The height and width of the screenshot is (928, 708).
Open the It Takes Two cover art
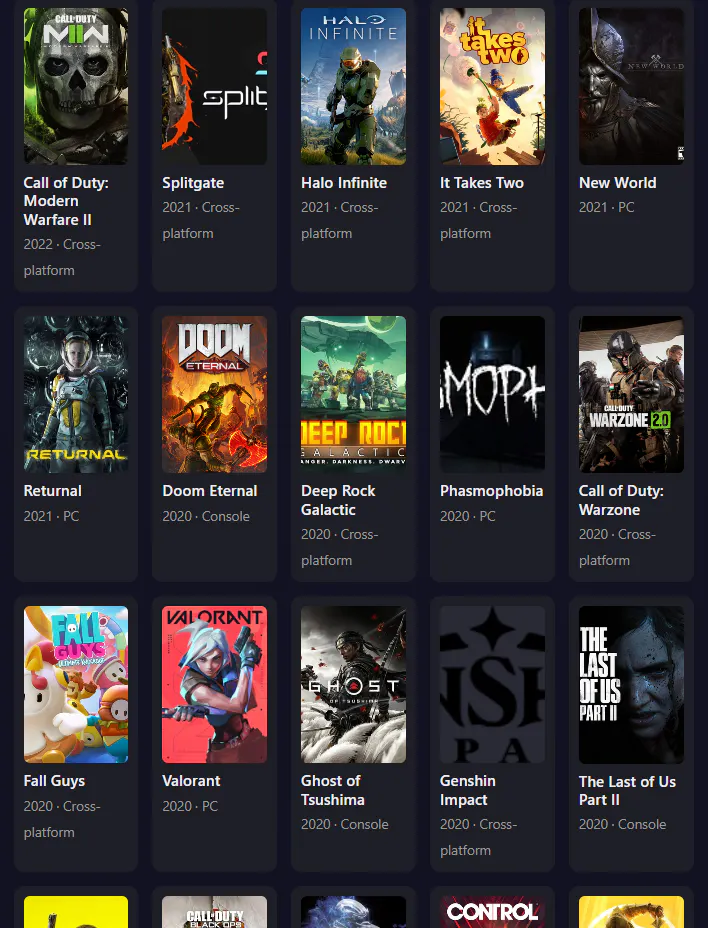pos(493,86)
